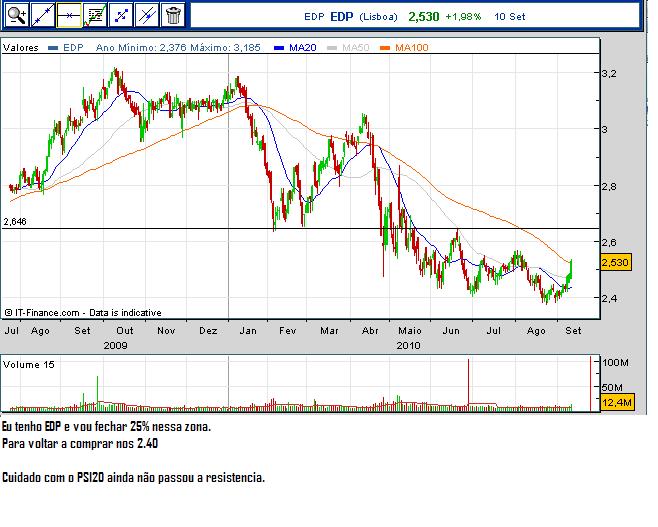The width and height of the screenshot is (658, 527).
Task: Click the EDP blue legend swatch
Action: click(x=53, y=48)
